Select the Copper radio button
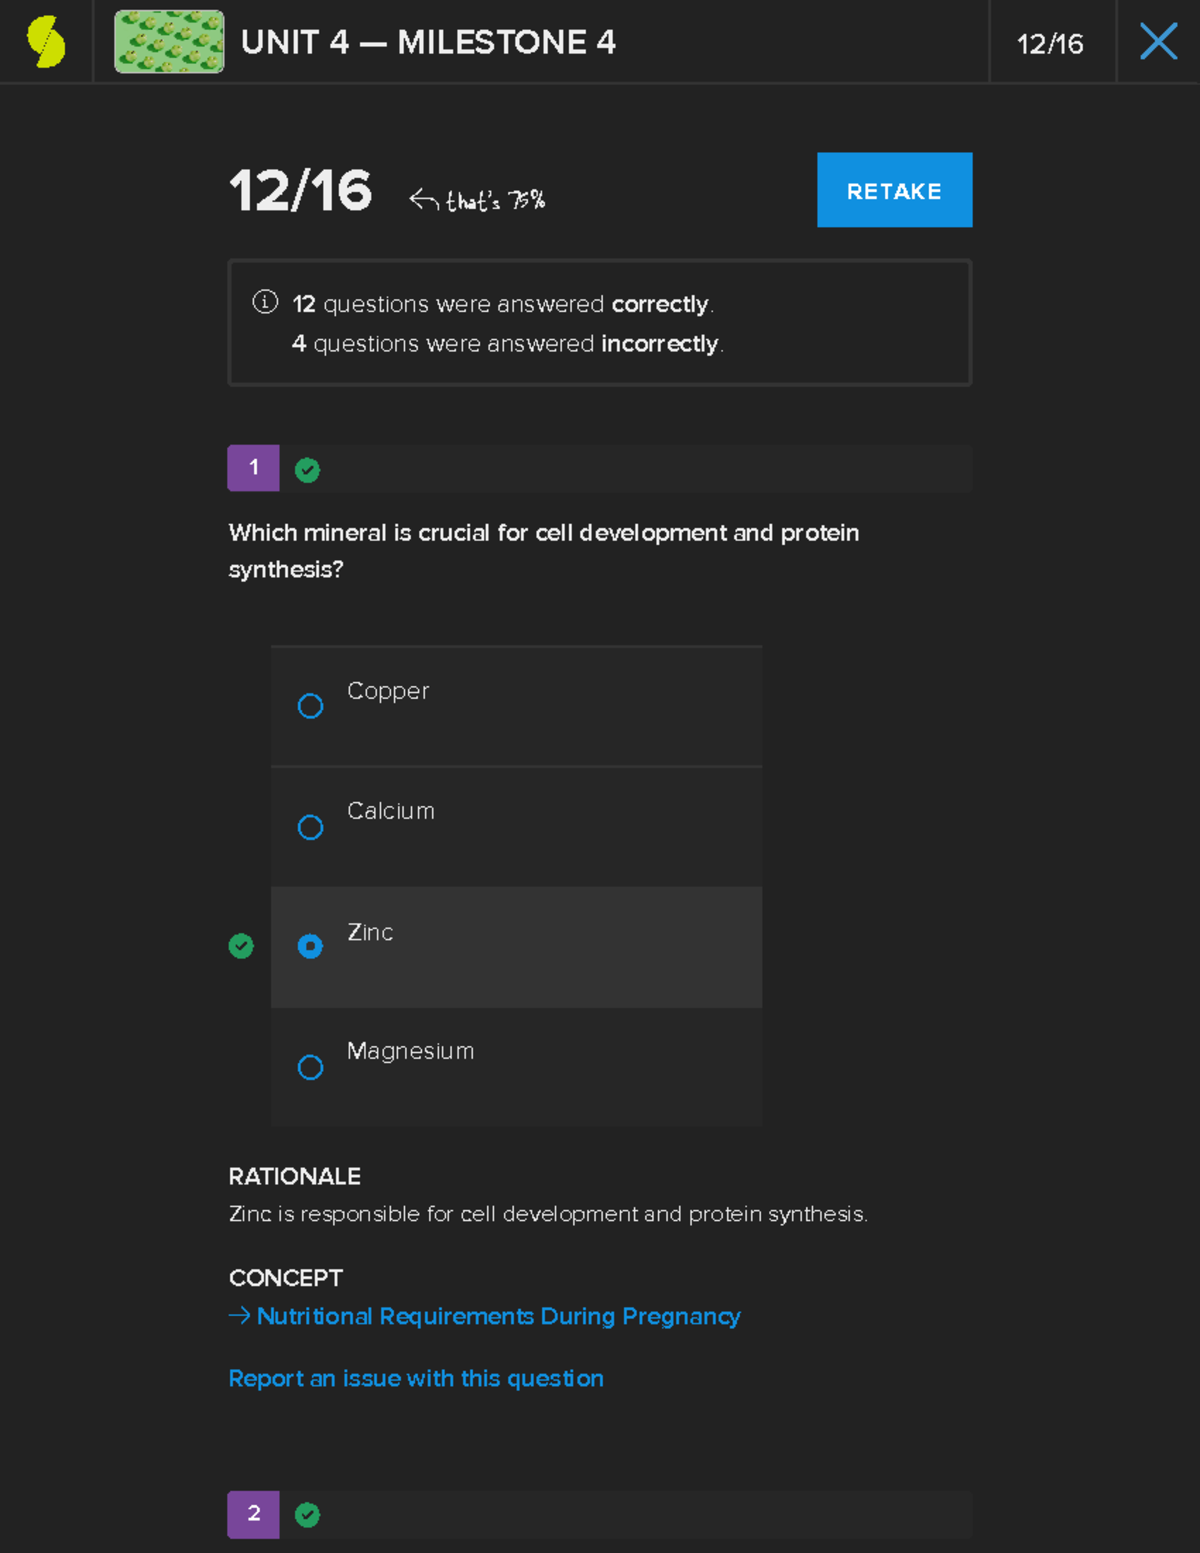This screenshot has height=1553, width=1200. (311, 706)
